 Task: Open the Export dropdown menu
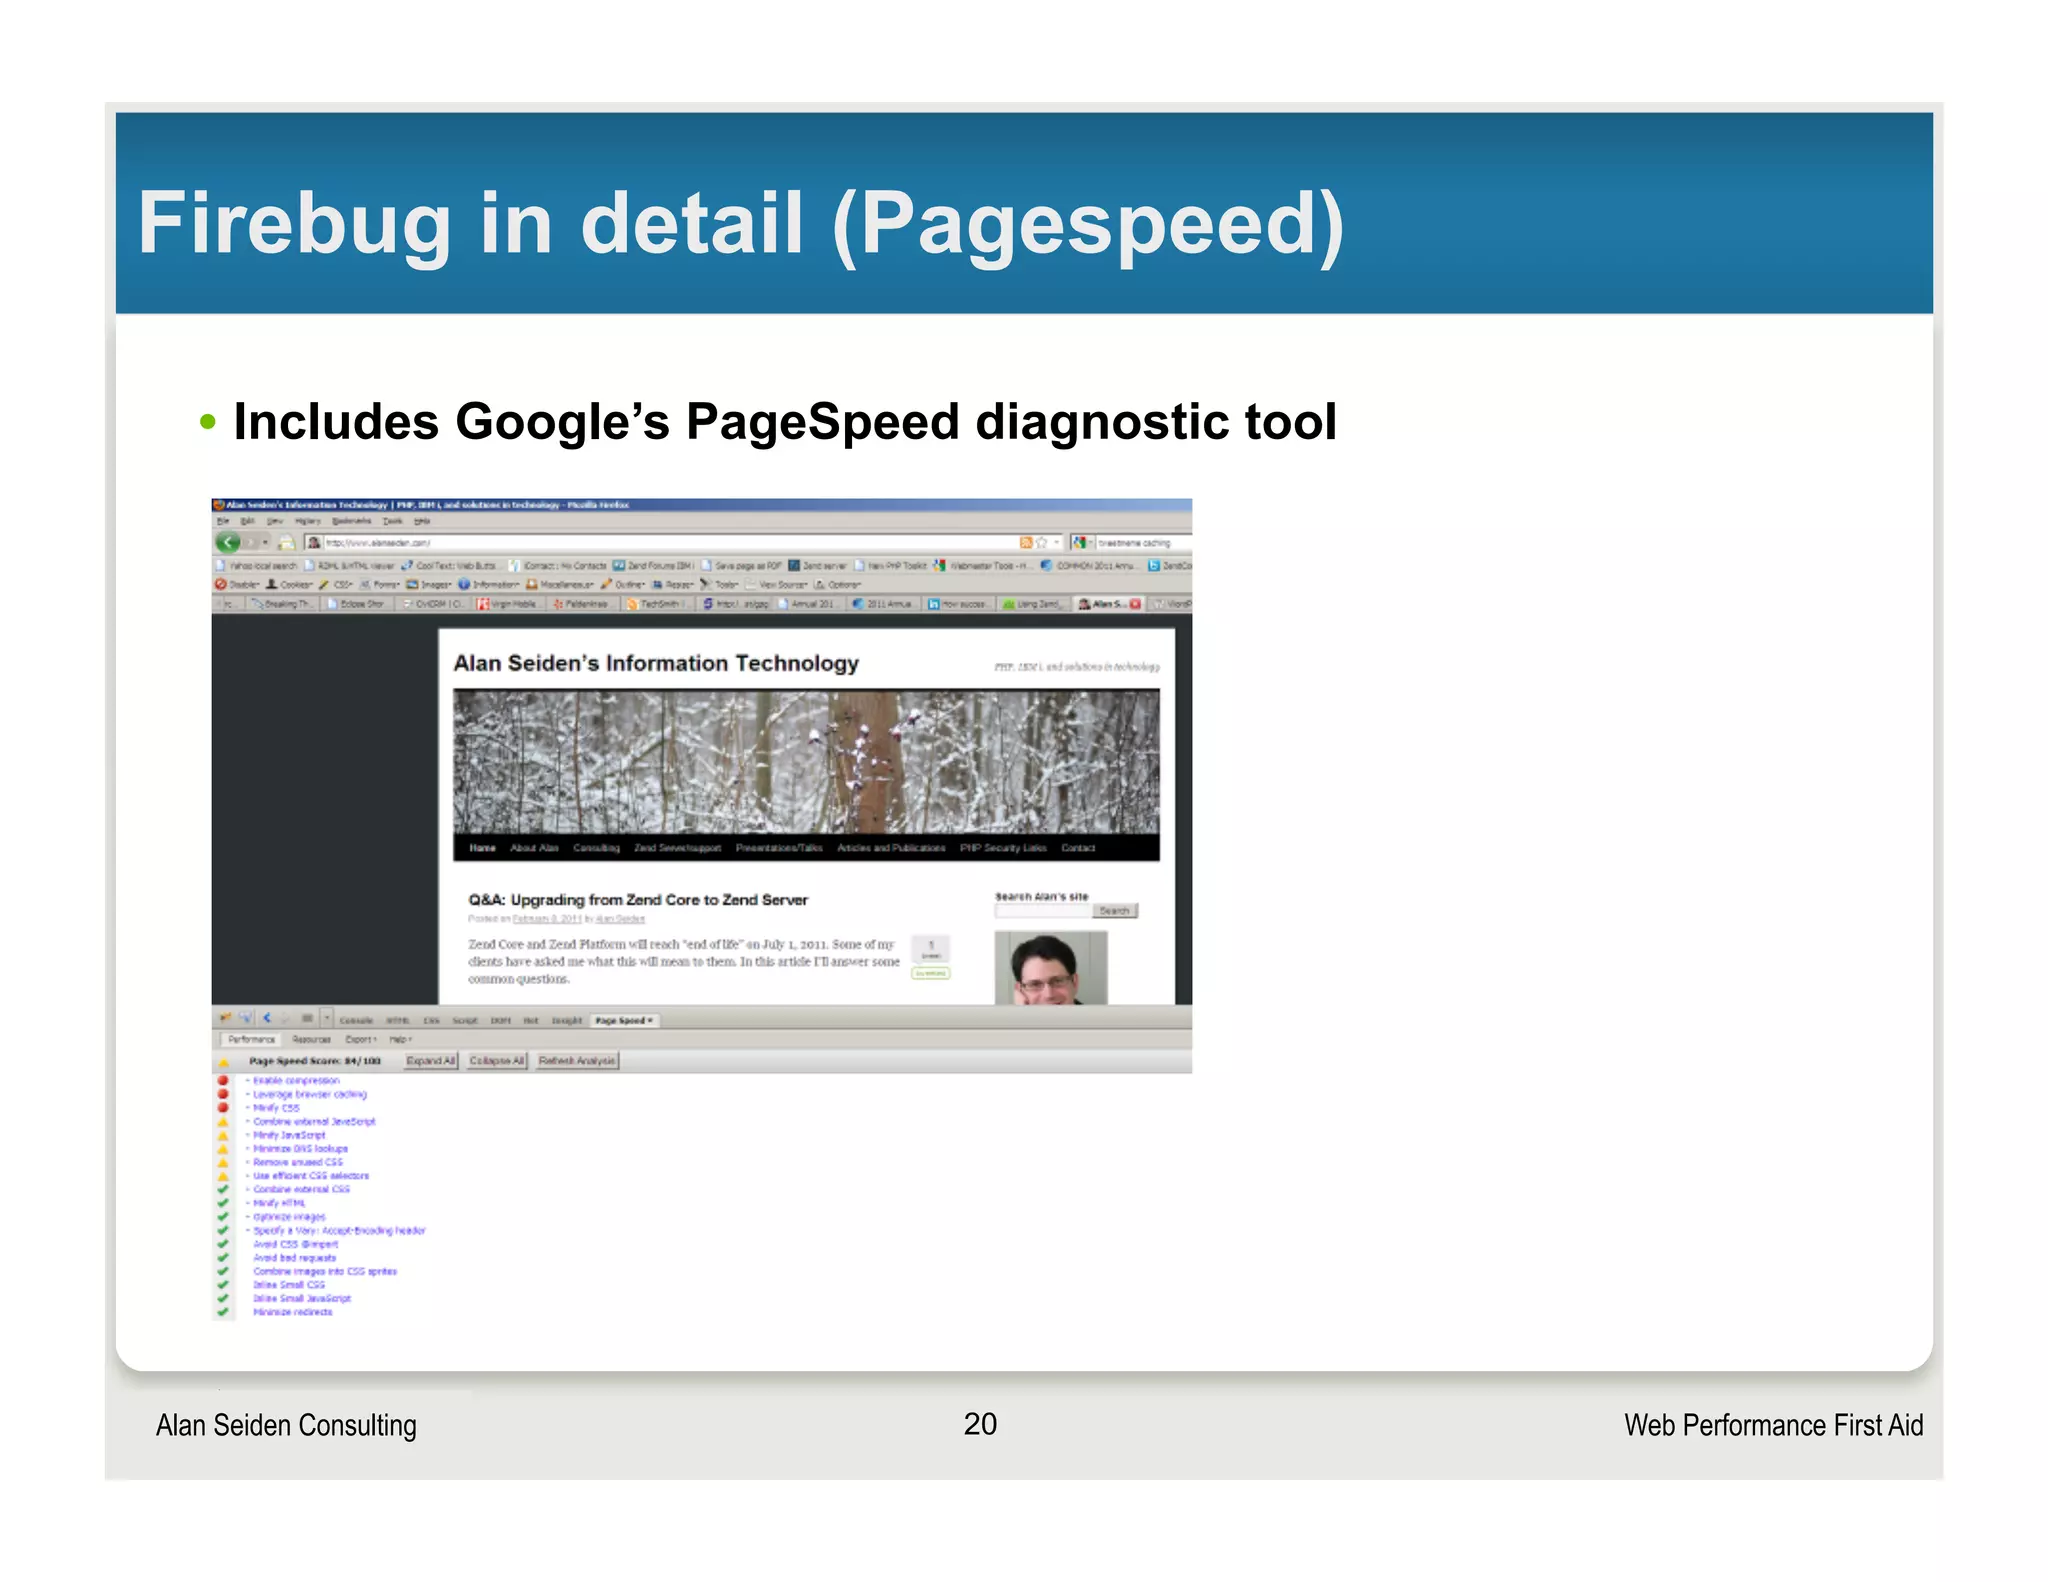click(361, 1040)
